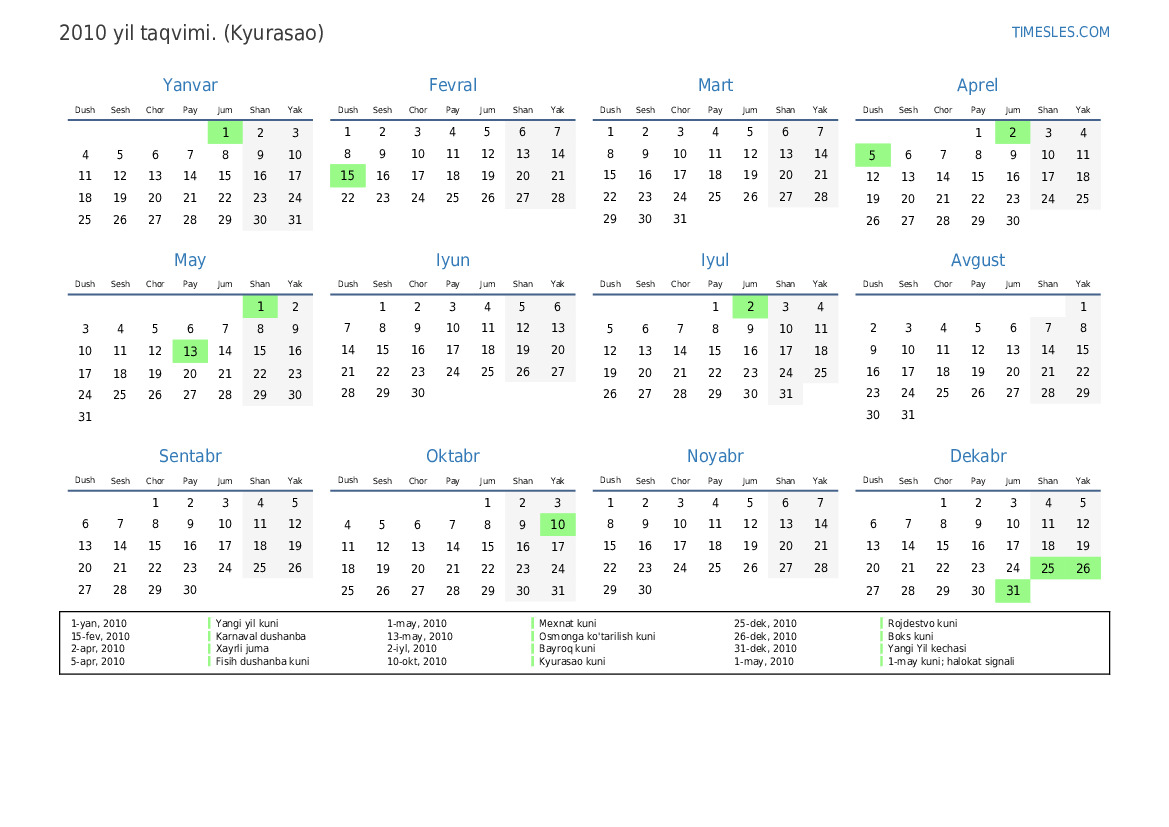The image size is (1169, 827).
Task: Click legend date '15-fev, 2010'
Action: (100, 636)
